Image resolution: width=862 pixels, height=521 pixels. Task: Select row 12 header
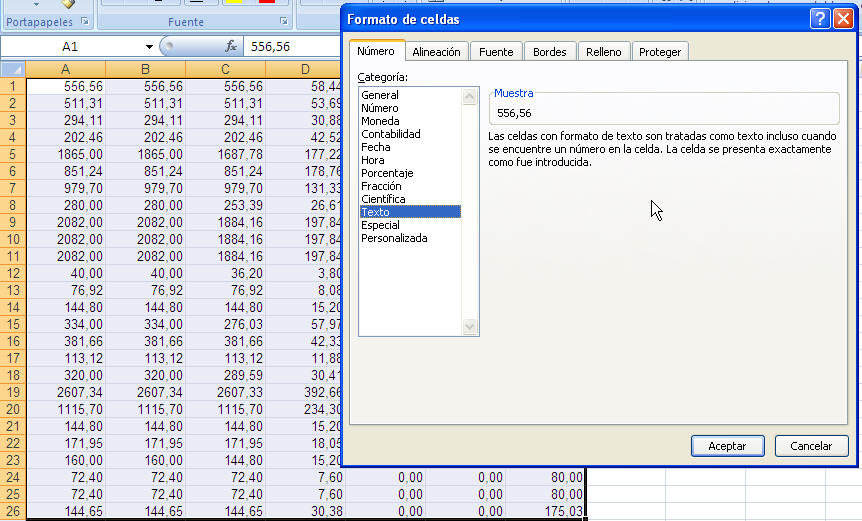pos(13,273)
